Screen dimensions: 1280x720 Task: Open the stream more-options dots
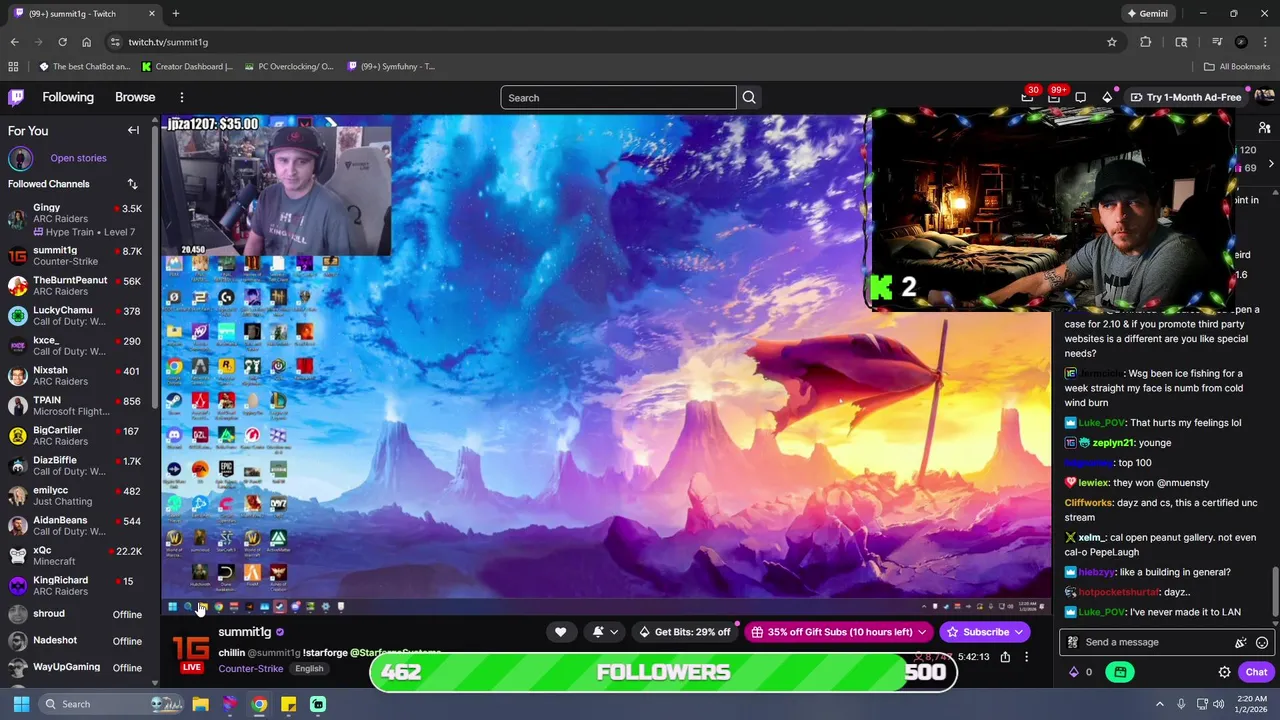pos(1026,657)
